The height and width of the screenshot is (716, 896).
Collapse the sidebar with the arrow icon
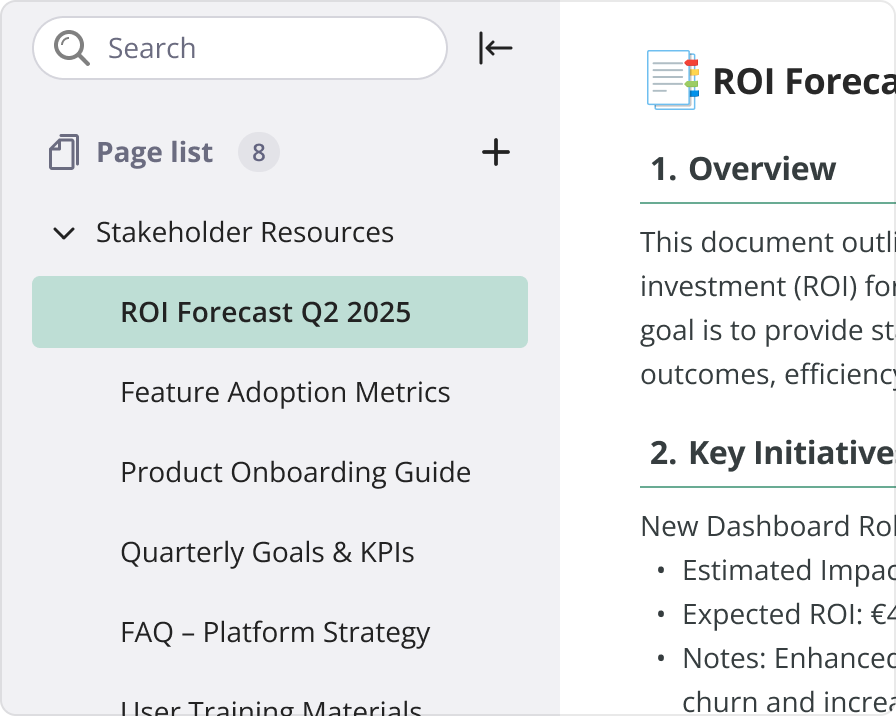pyautogui.click(x=495, y=48)
